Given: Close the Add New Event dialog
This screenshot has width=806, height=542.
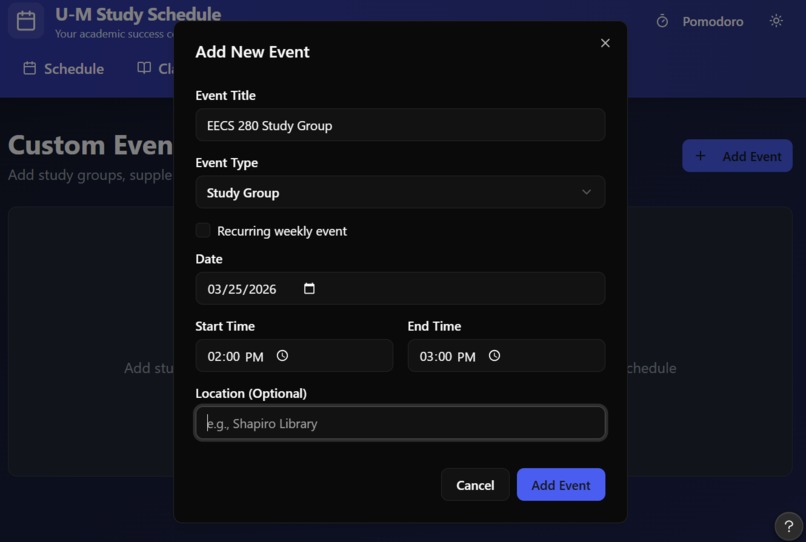Looking at the screenshot, I should (x=605, y=43).
